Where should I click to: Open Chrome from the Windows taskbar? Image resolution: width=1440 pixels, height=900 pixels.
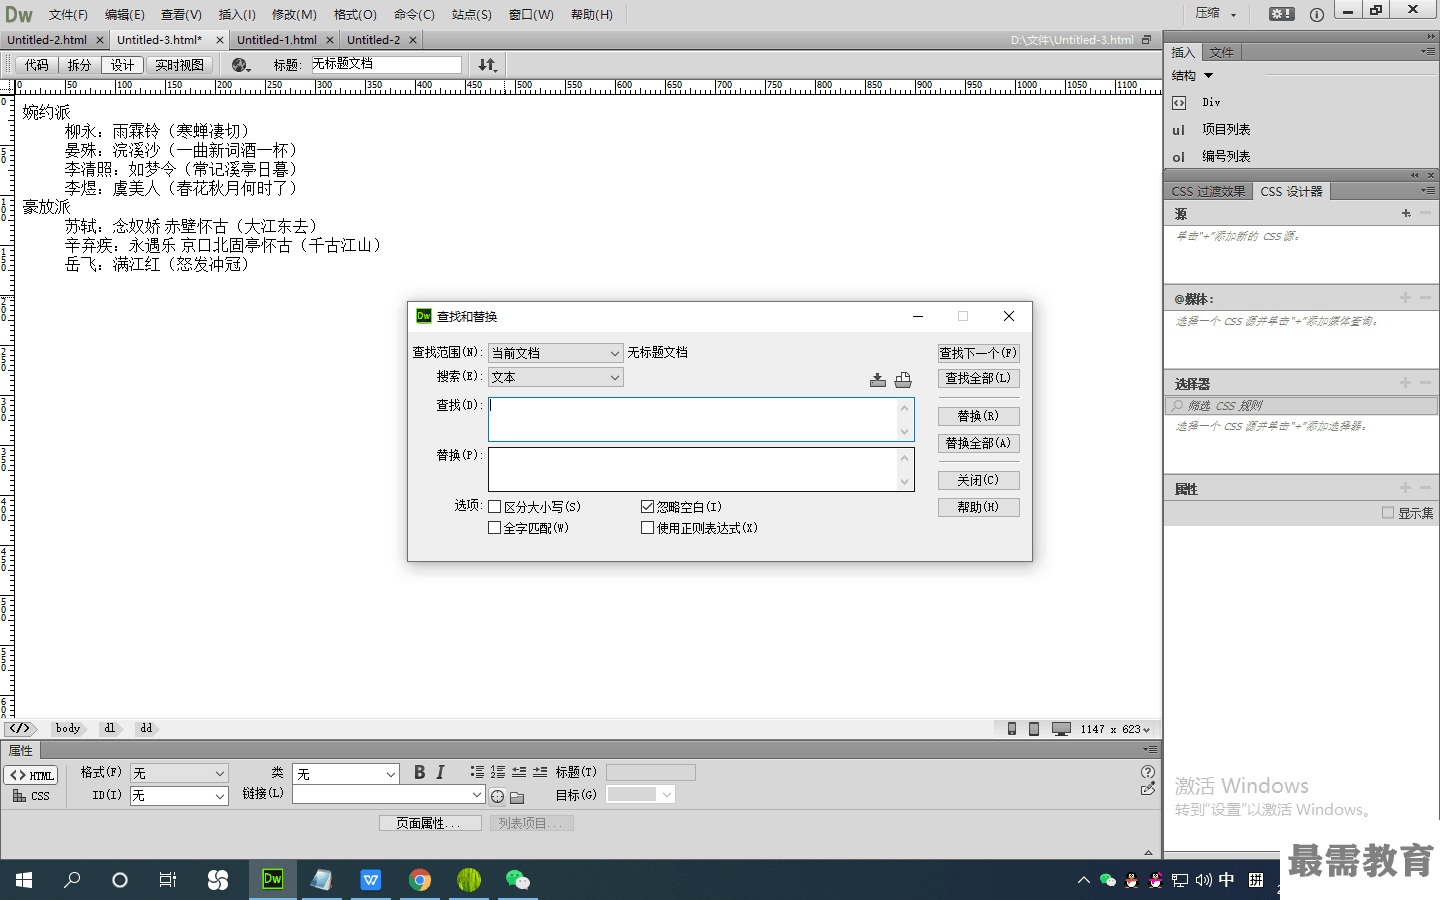(420, 880)
